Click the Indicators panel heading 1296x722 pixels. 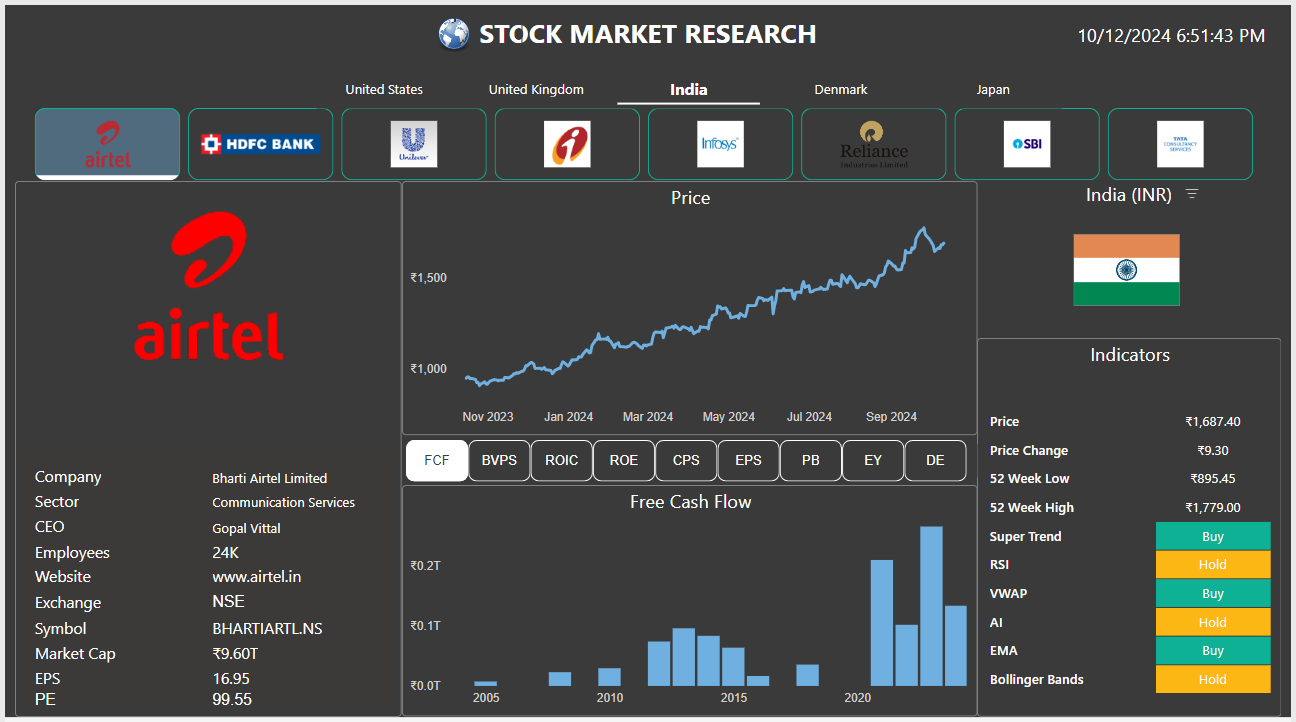pyautogui.click(x=1130, y=355)
